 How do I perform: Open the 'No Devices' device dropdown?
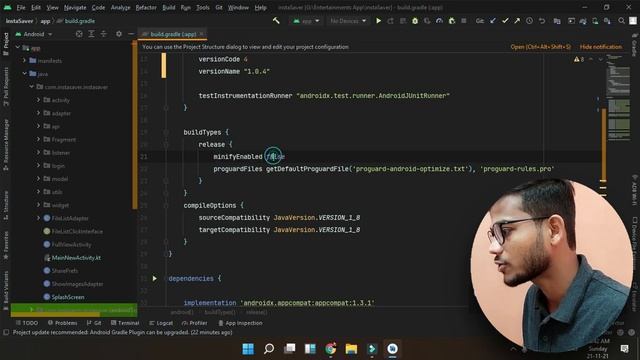(348, 21)
